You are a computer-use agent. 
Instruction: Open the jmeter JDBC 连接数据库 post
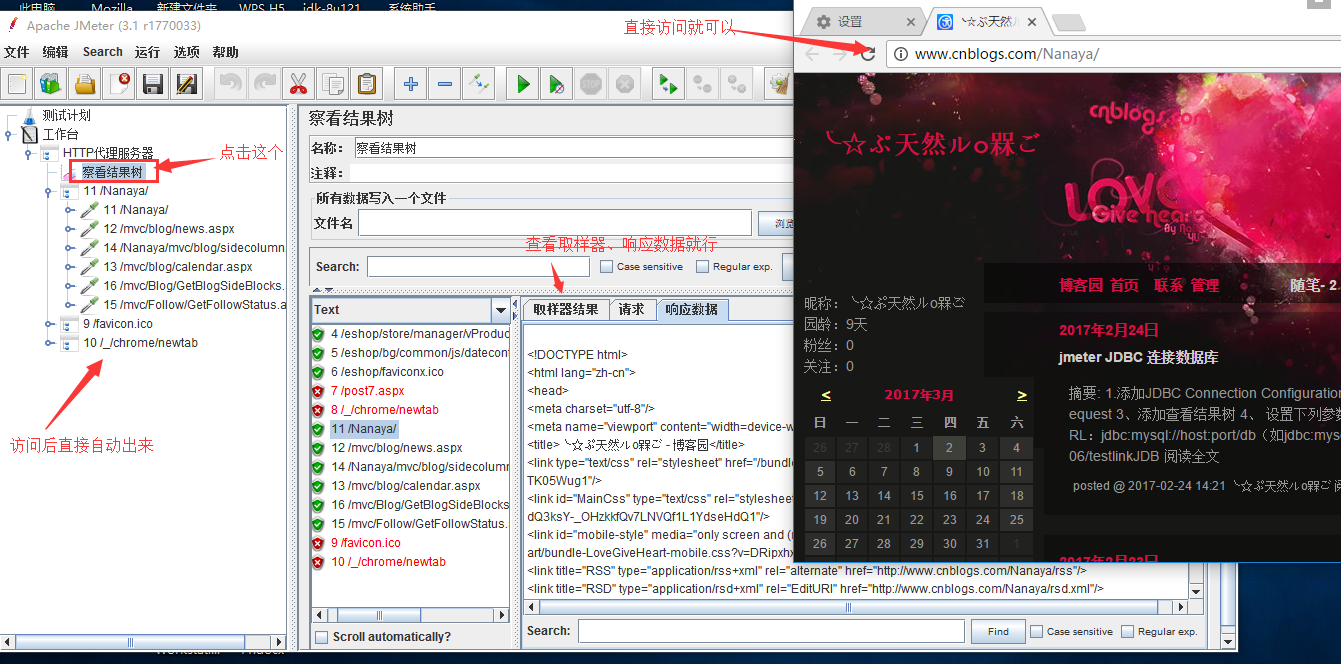click(1139, 357)
